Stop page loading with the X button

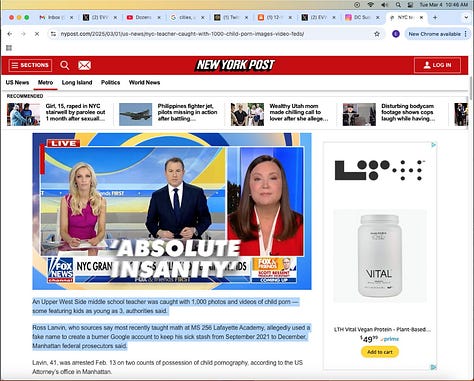(37, 34)
